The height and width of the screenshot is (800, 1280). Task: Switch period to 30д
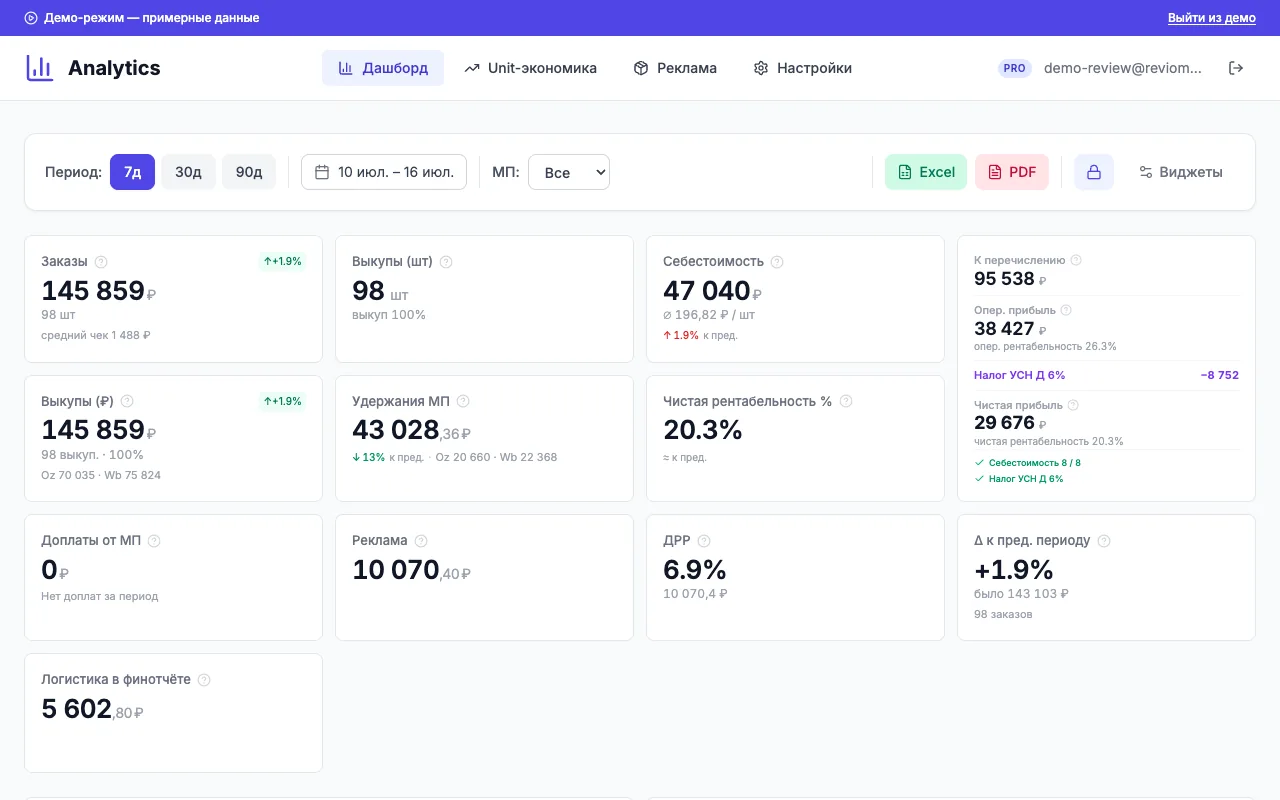click(x=188, y=172)
